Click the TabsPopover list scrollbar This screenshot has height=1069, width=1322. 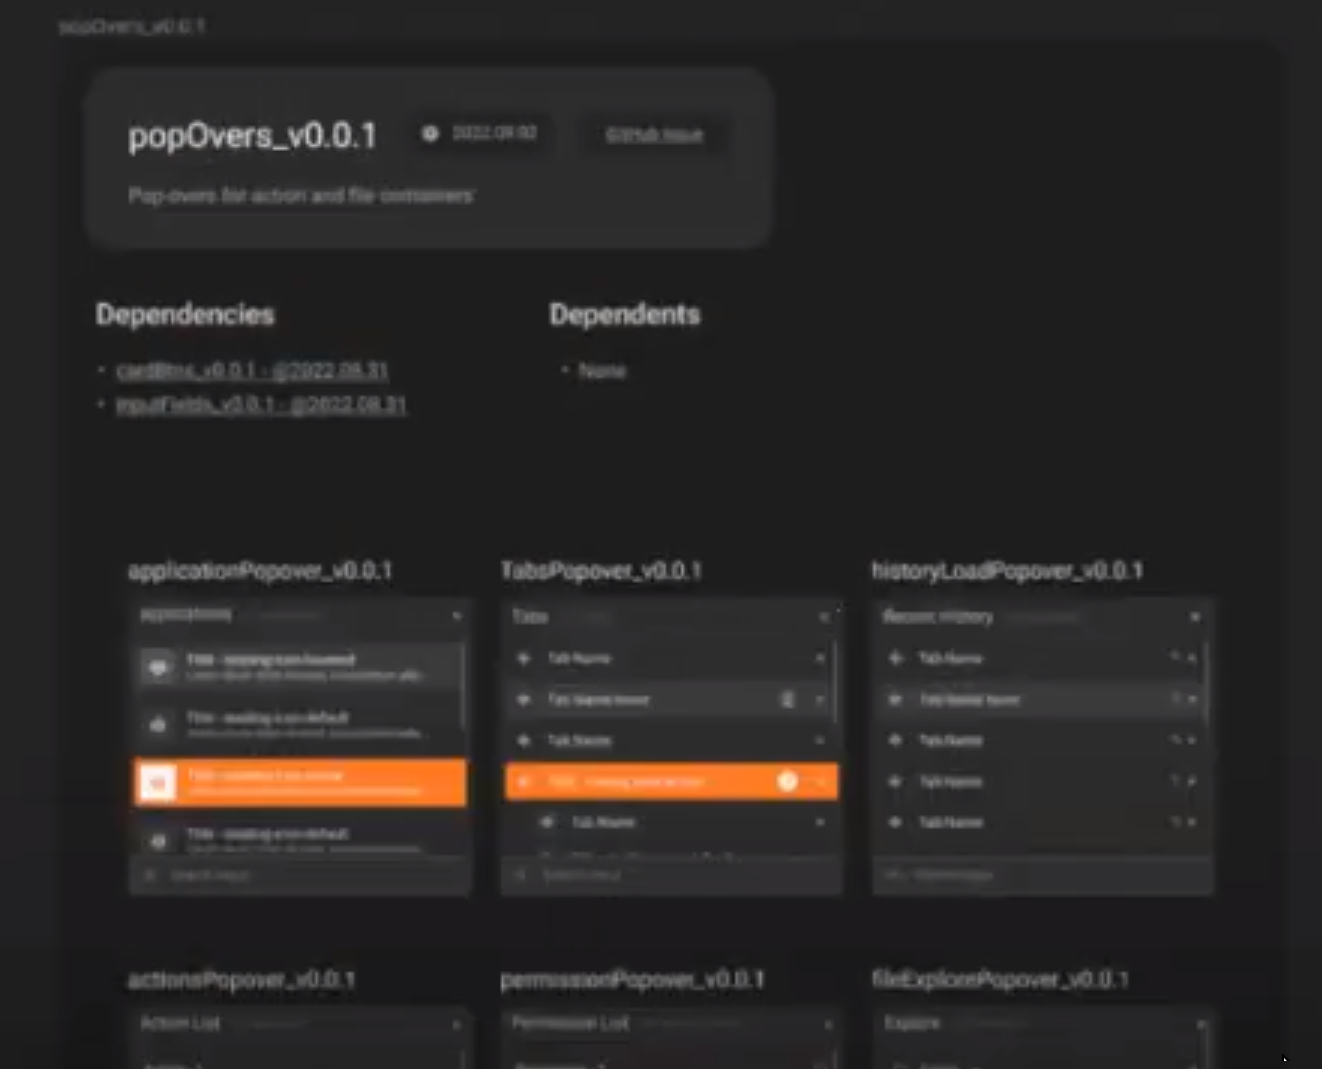835,681
